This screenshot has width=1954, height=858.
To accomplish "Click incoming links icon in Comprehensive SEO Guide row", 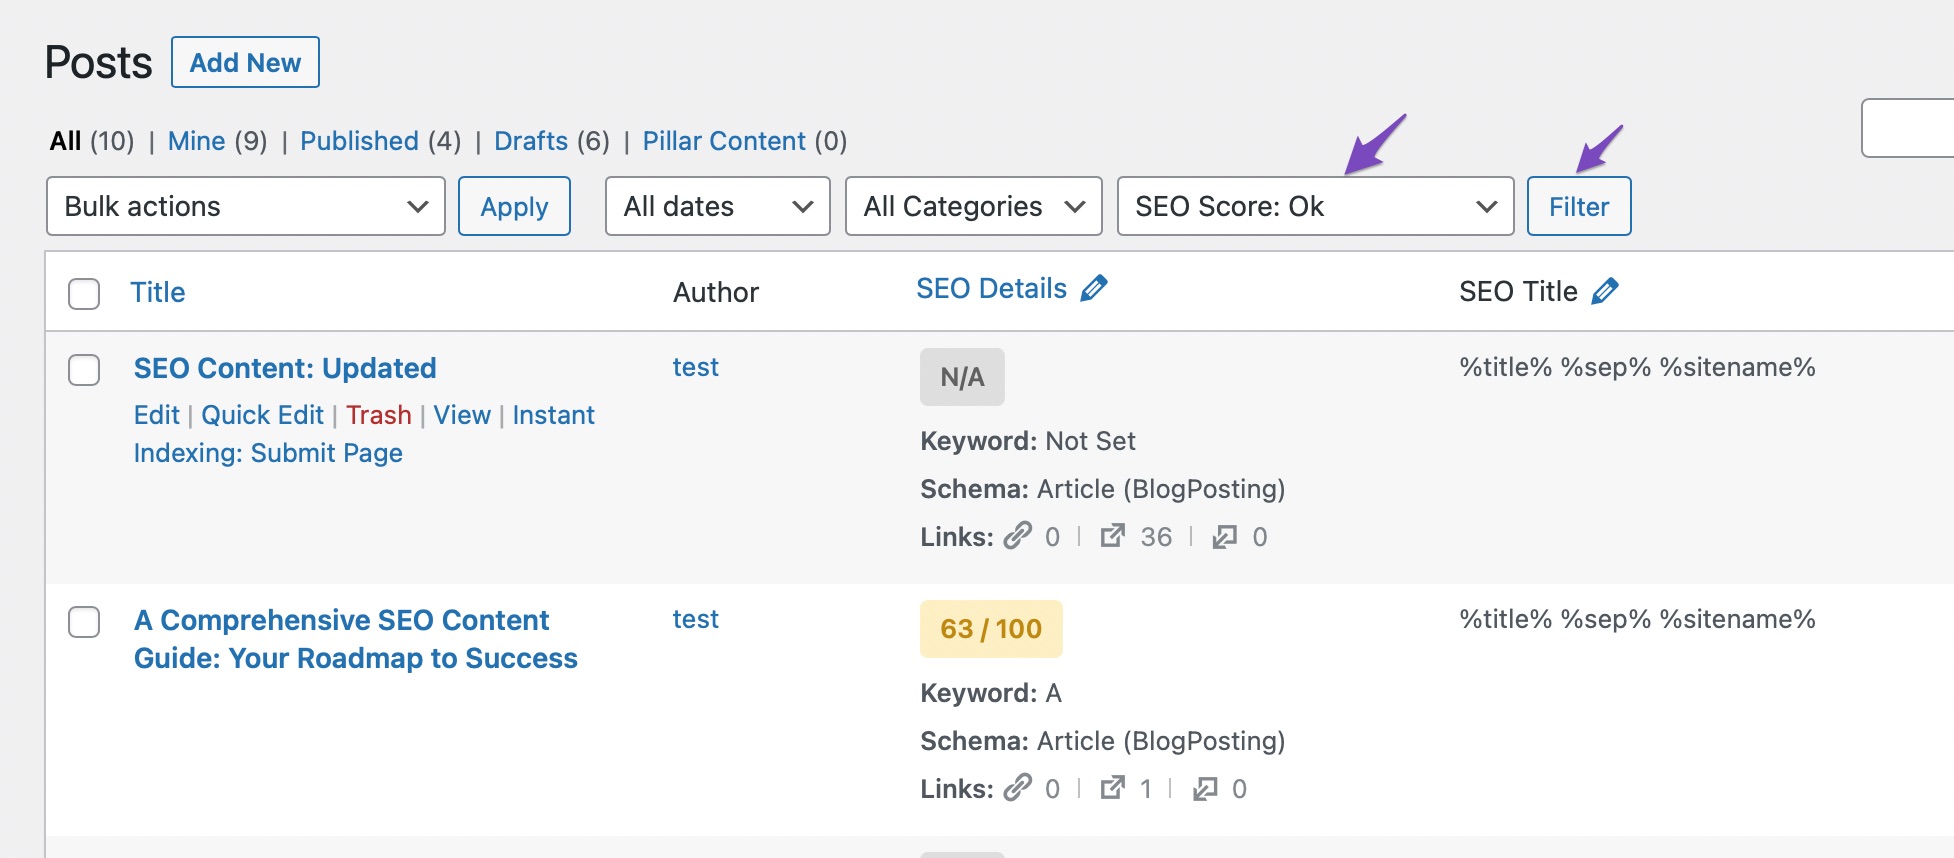I will tap(1204, 789).
